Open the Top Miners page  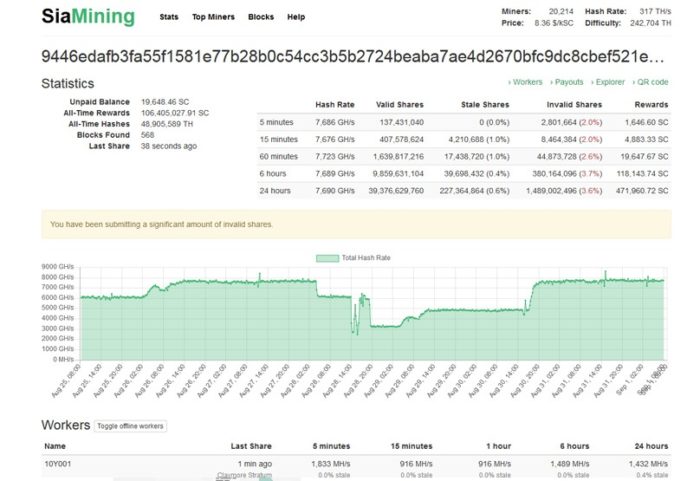click(x=213, y=17)
